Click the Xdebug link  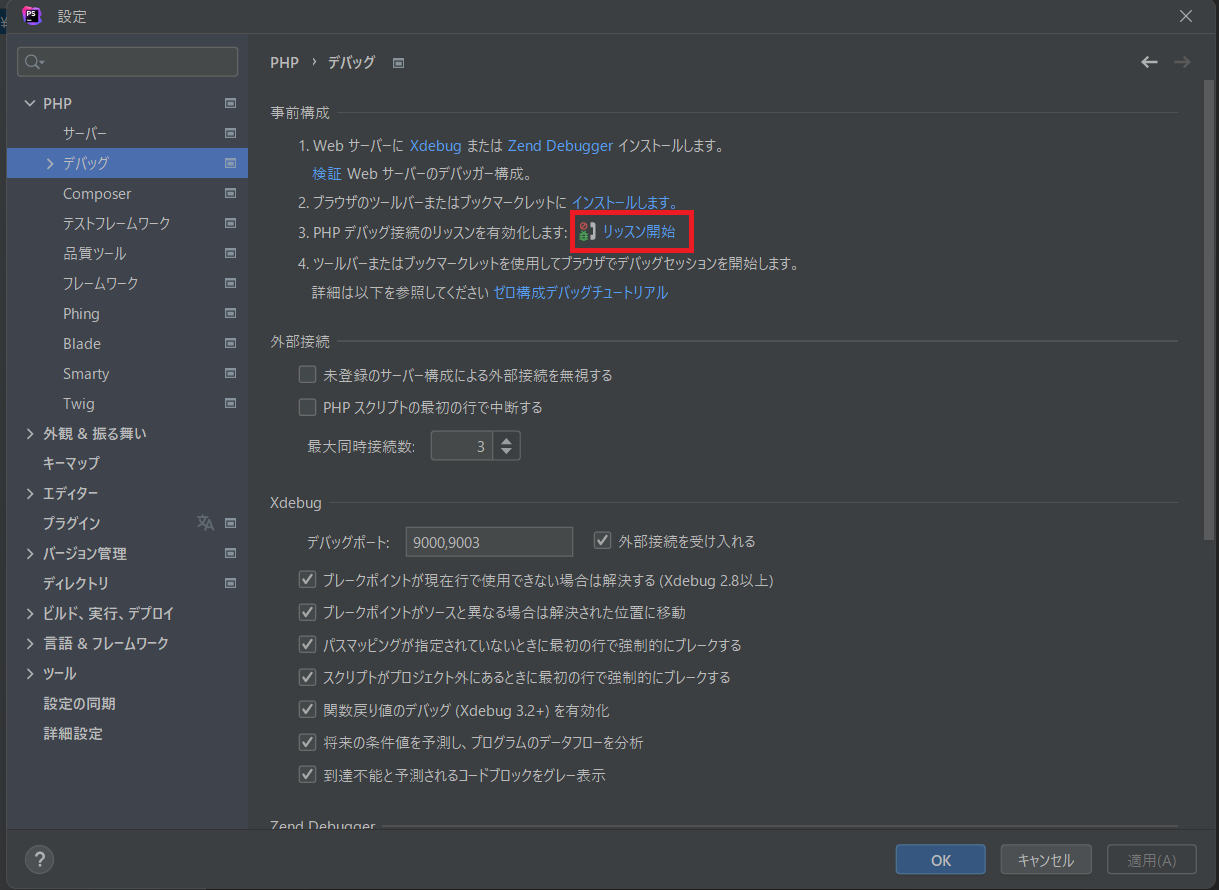click(435, 145)
